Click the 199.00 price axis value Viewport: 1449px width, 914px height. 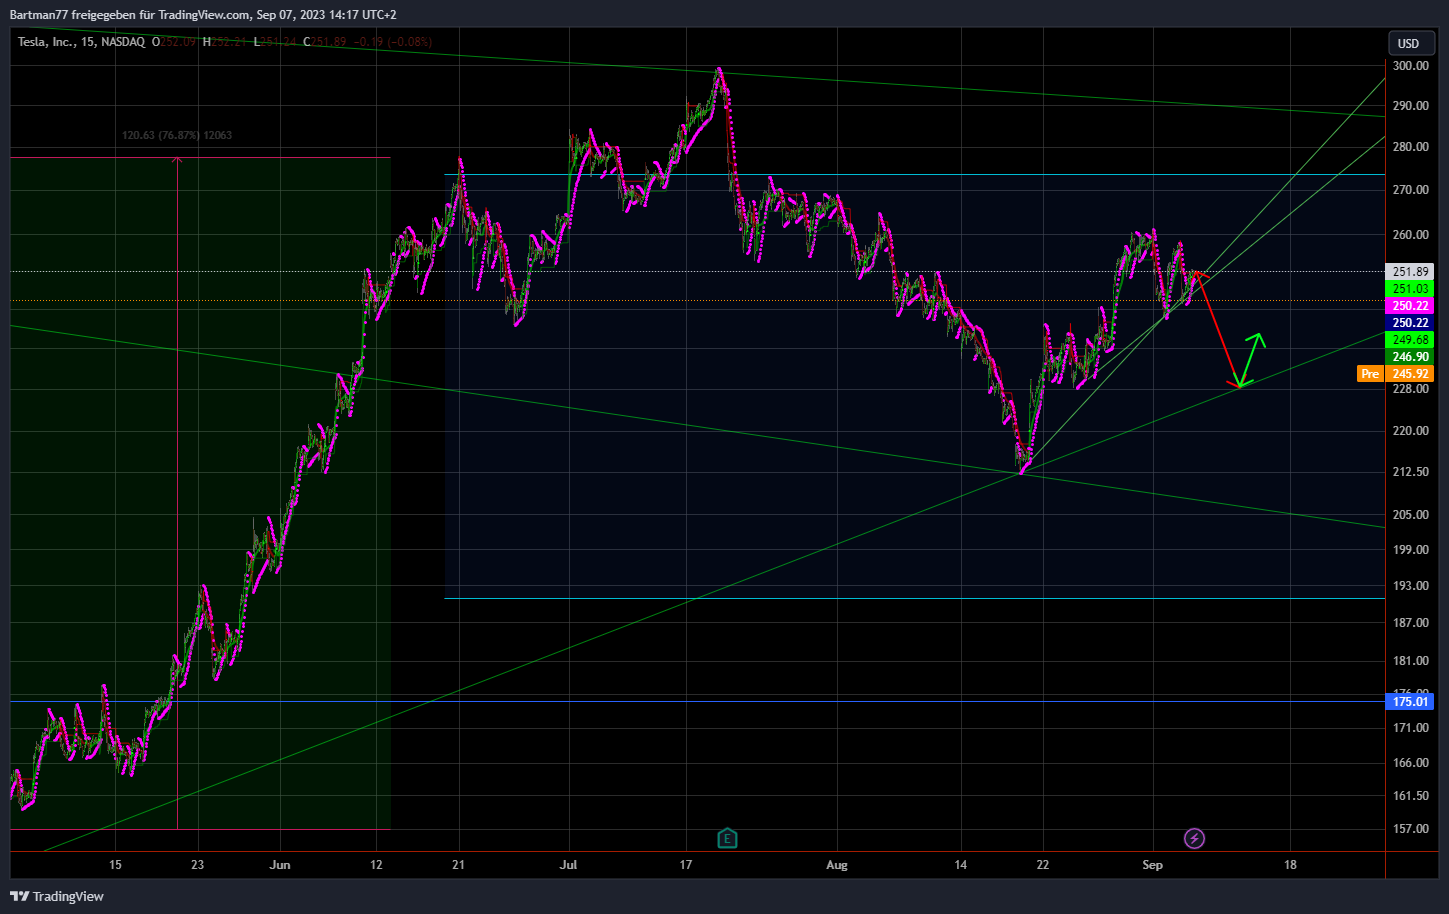click(x=1411, y=550)
